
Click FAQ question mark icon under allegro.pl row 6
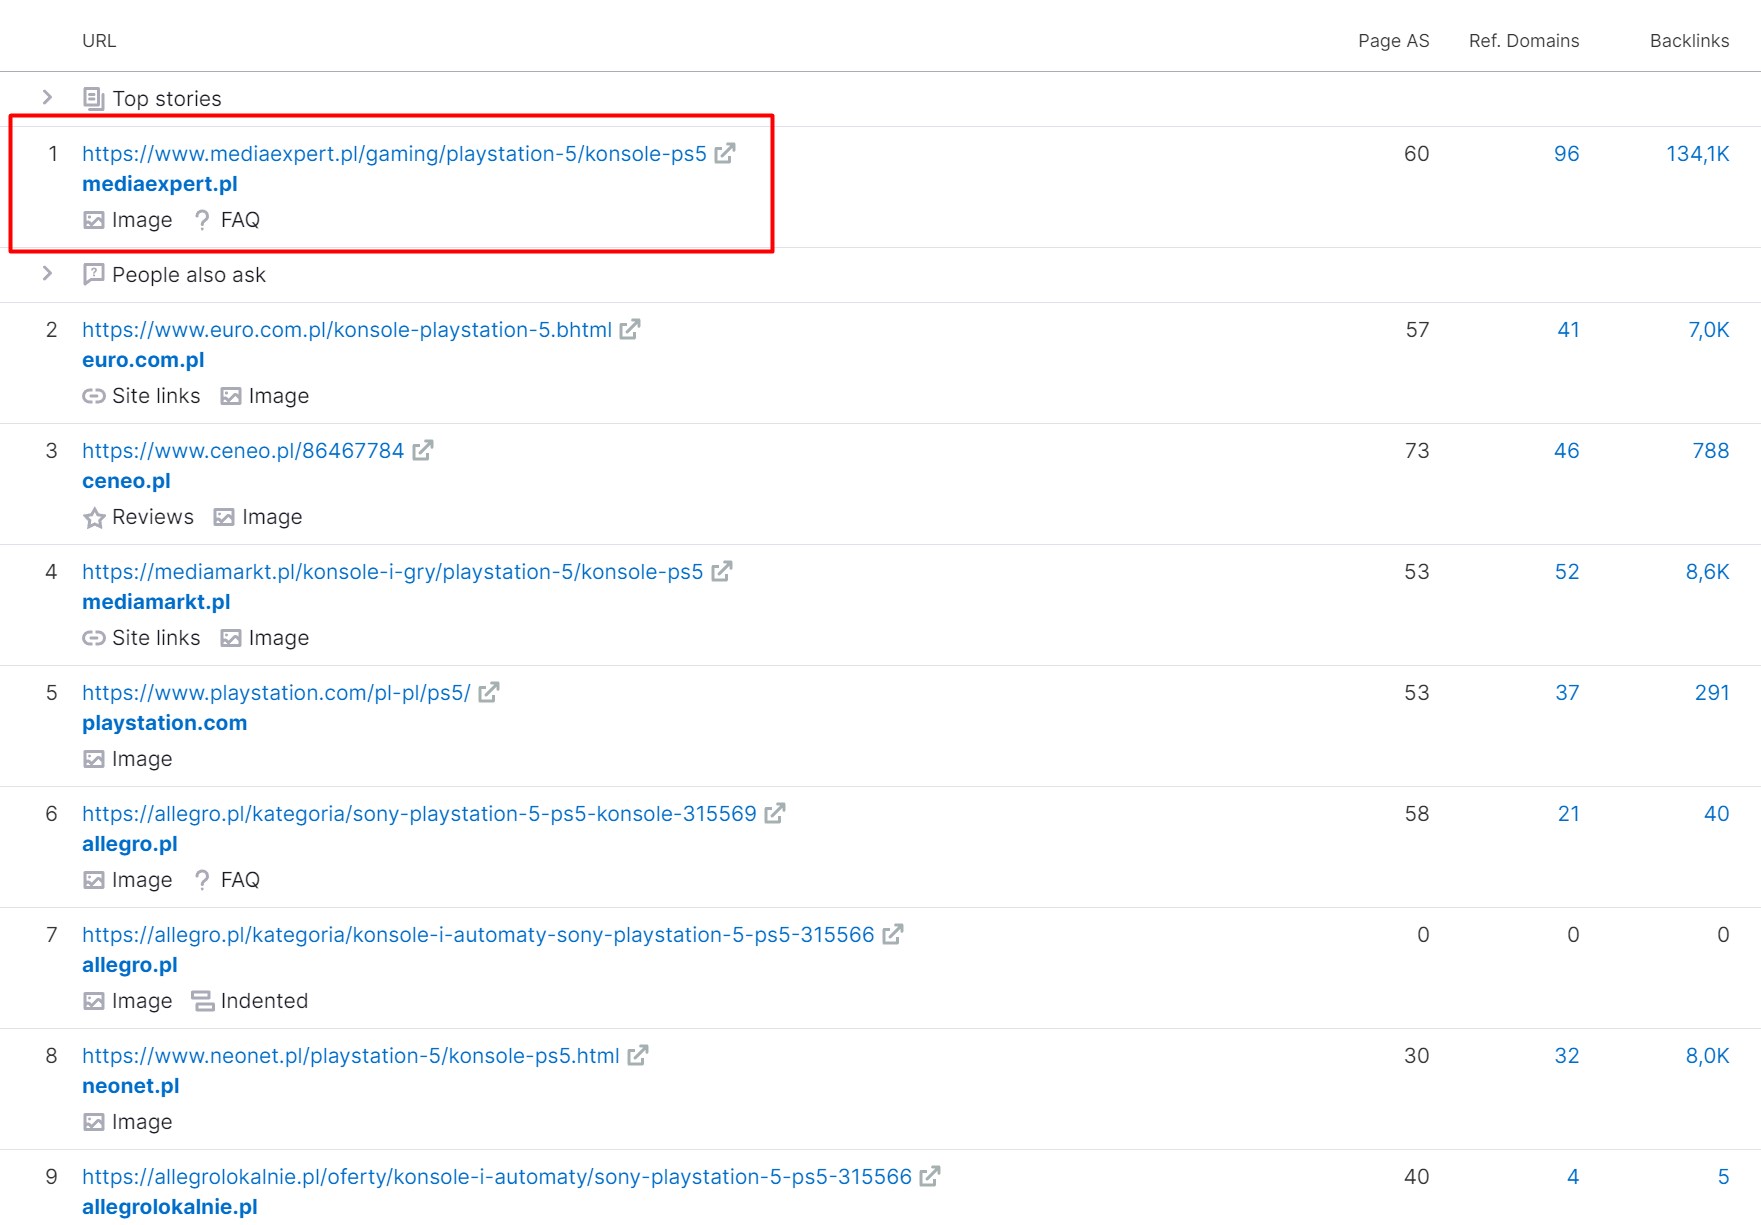(202, 880)
